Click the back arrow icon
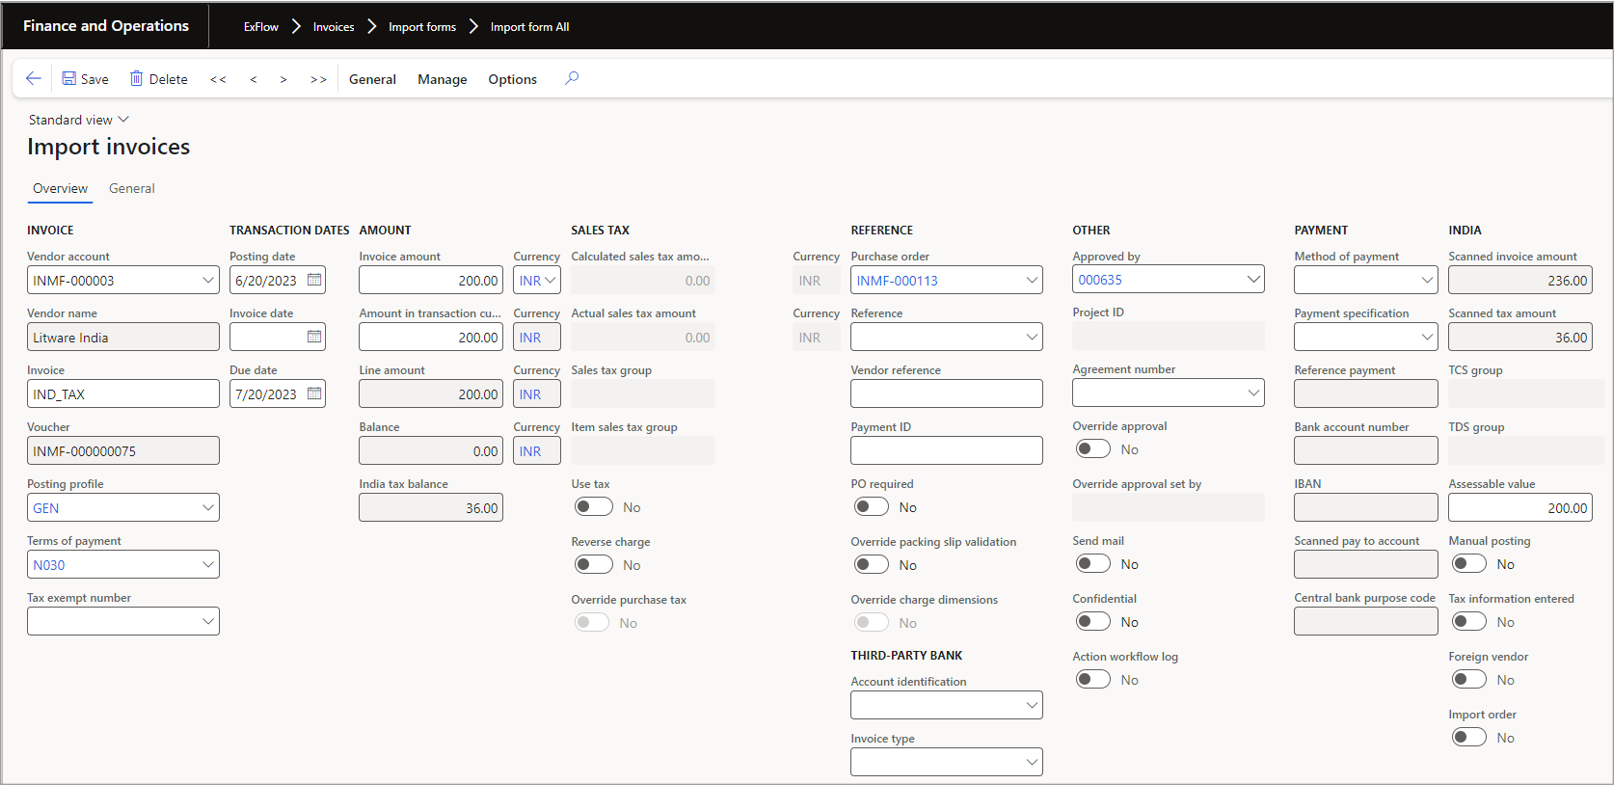 click(33, 79)
